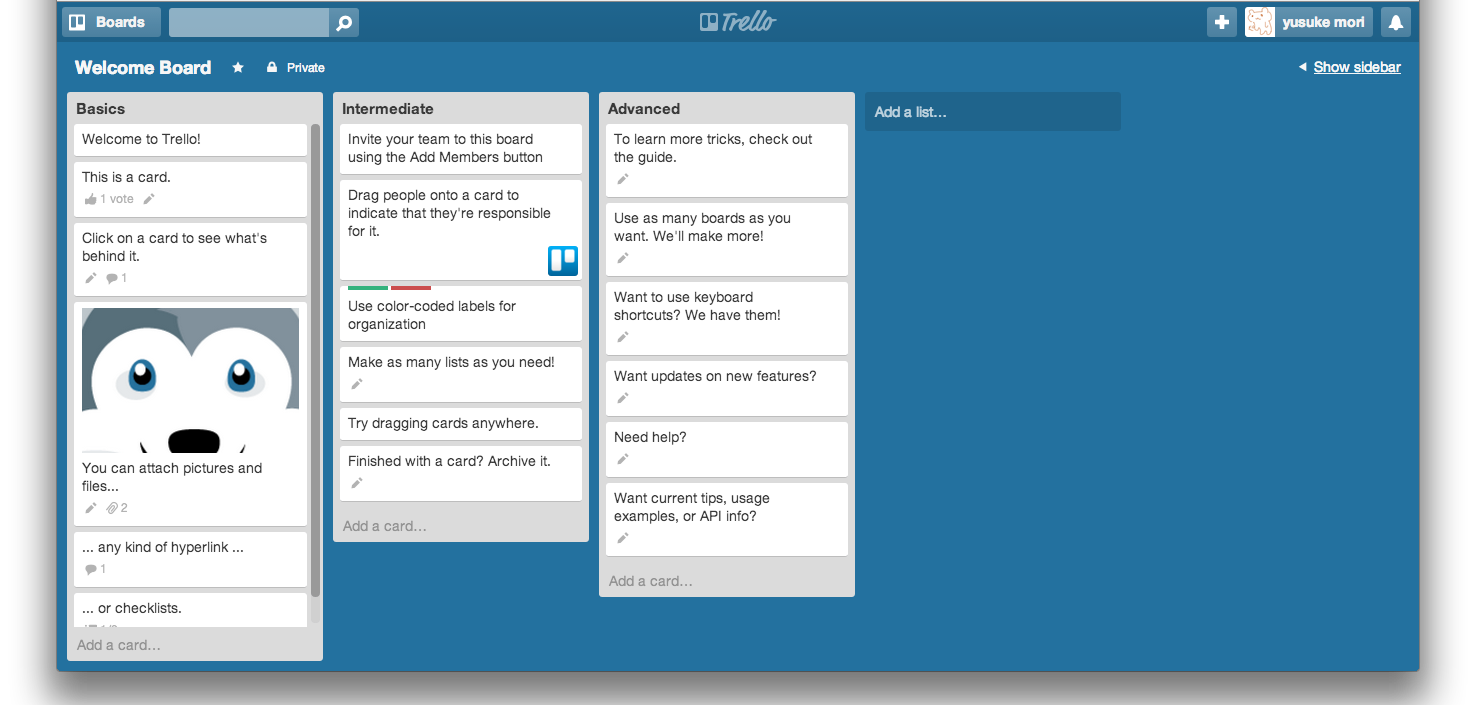Open 'Want to use keyboard shortcuts?' card text

click(697, 306)
